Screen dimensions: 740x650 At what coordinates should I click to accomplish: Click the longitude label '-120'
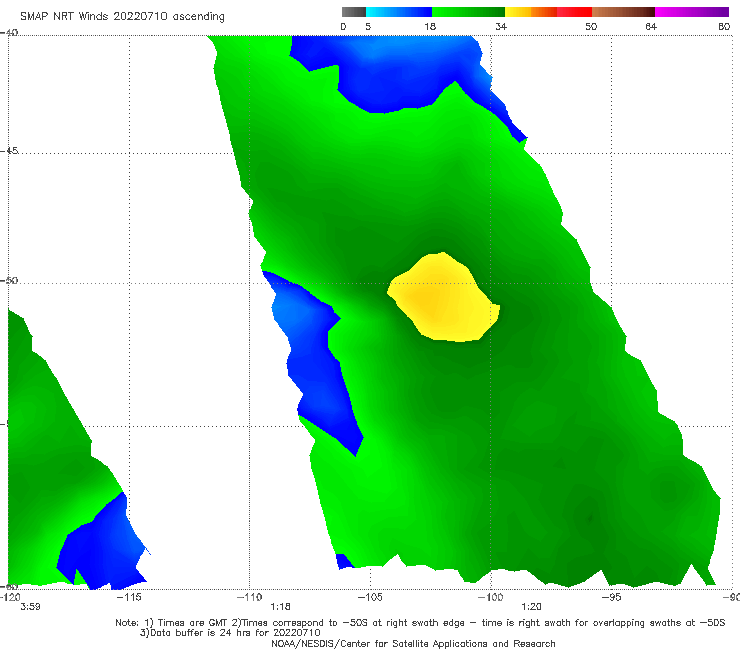pyautogui.click(x=10, y=597)
